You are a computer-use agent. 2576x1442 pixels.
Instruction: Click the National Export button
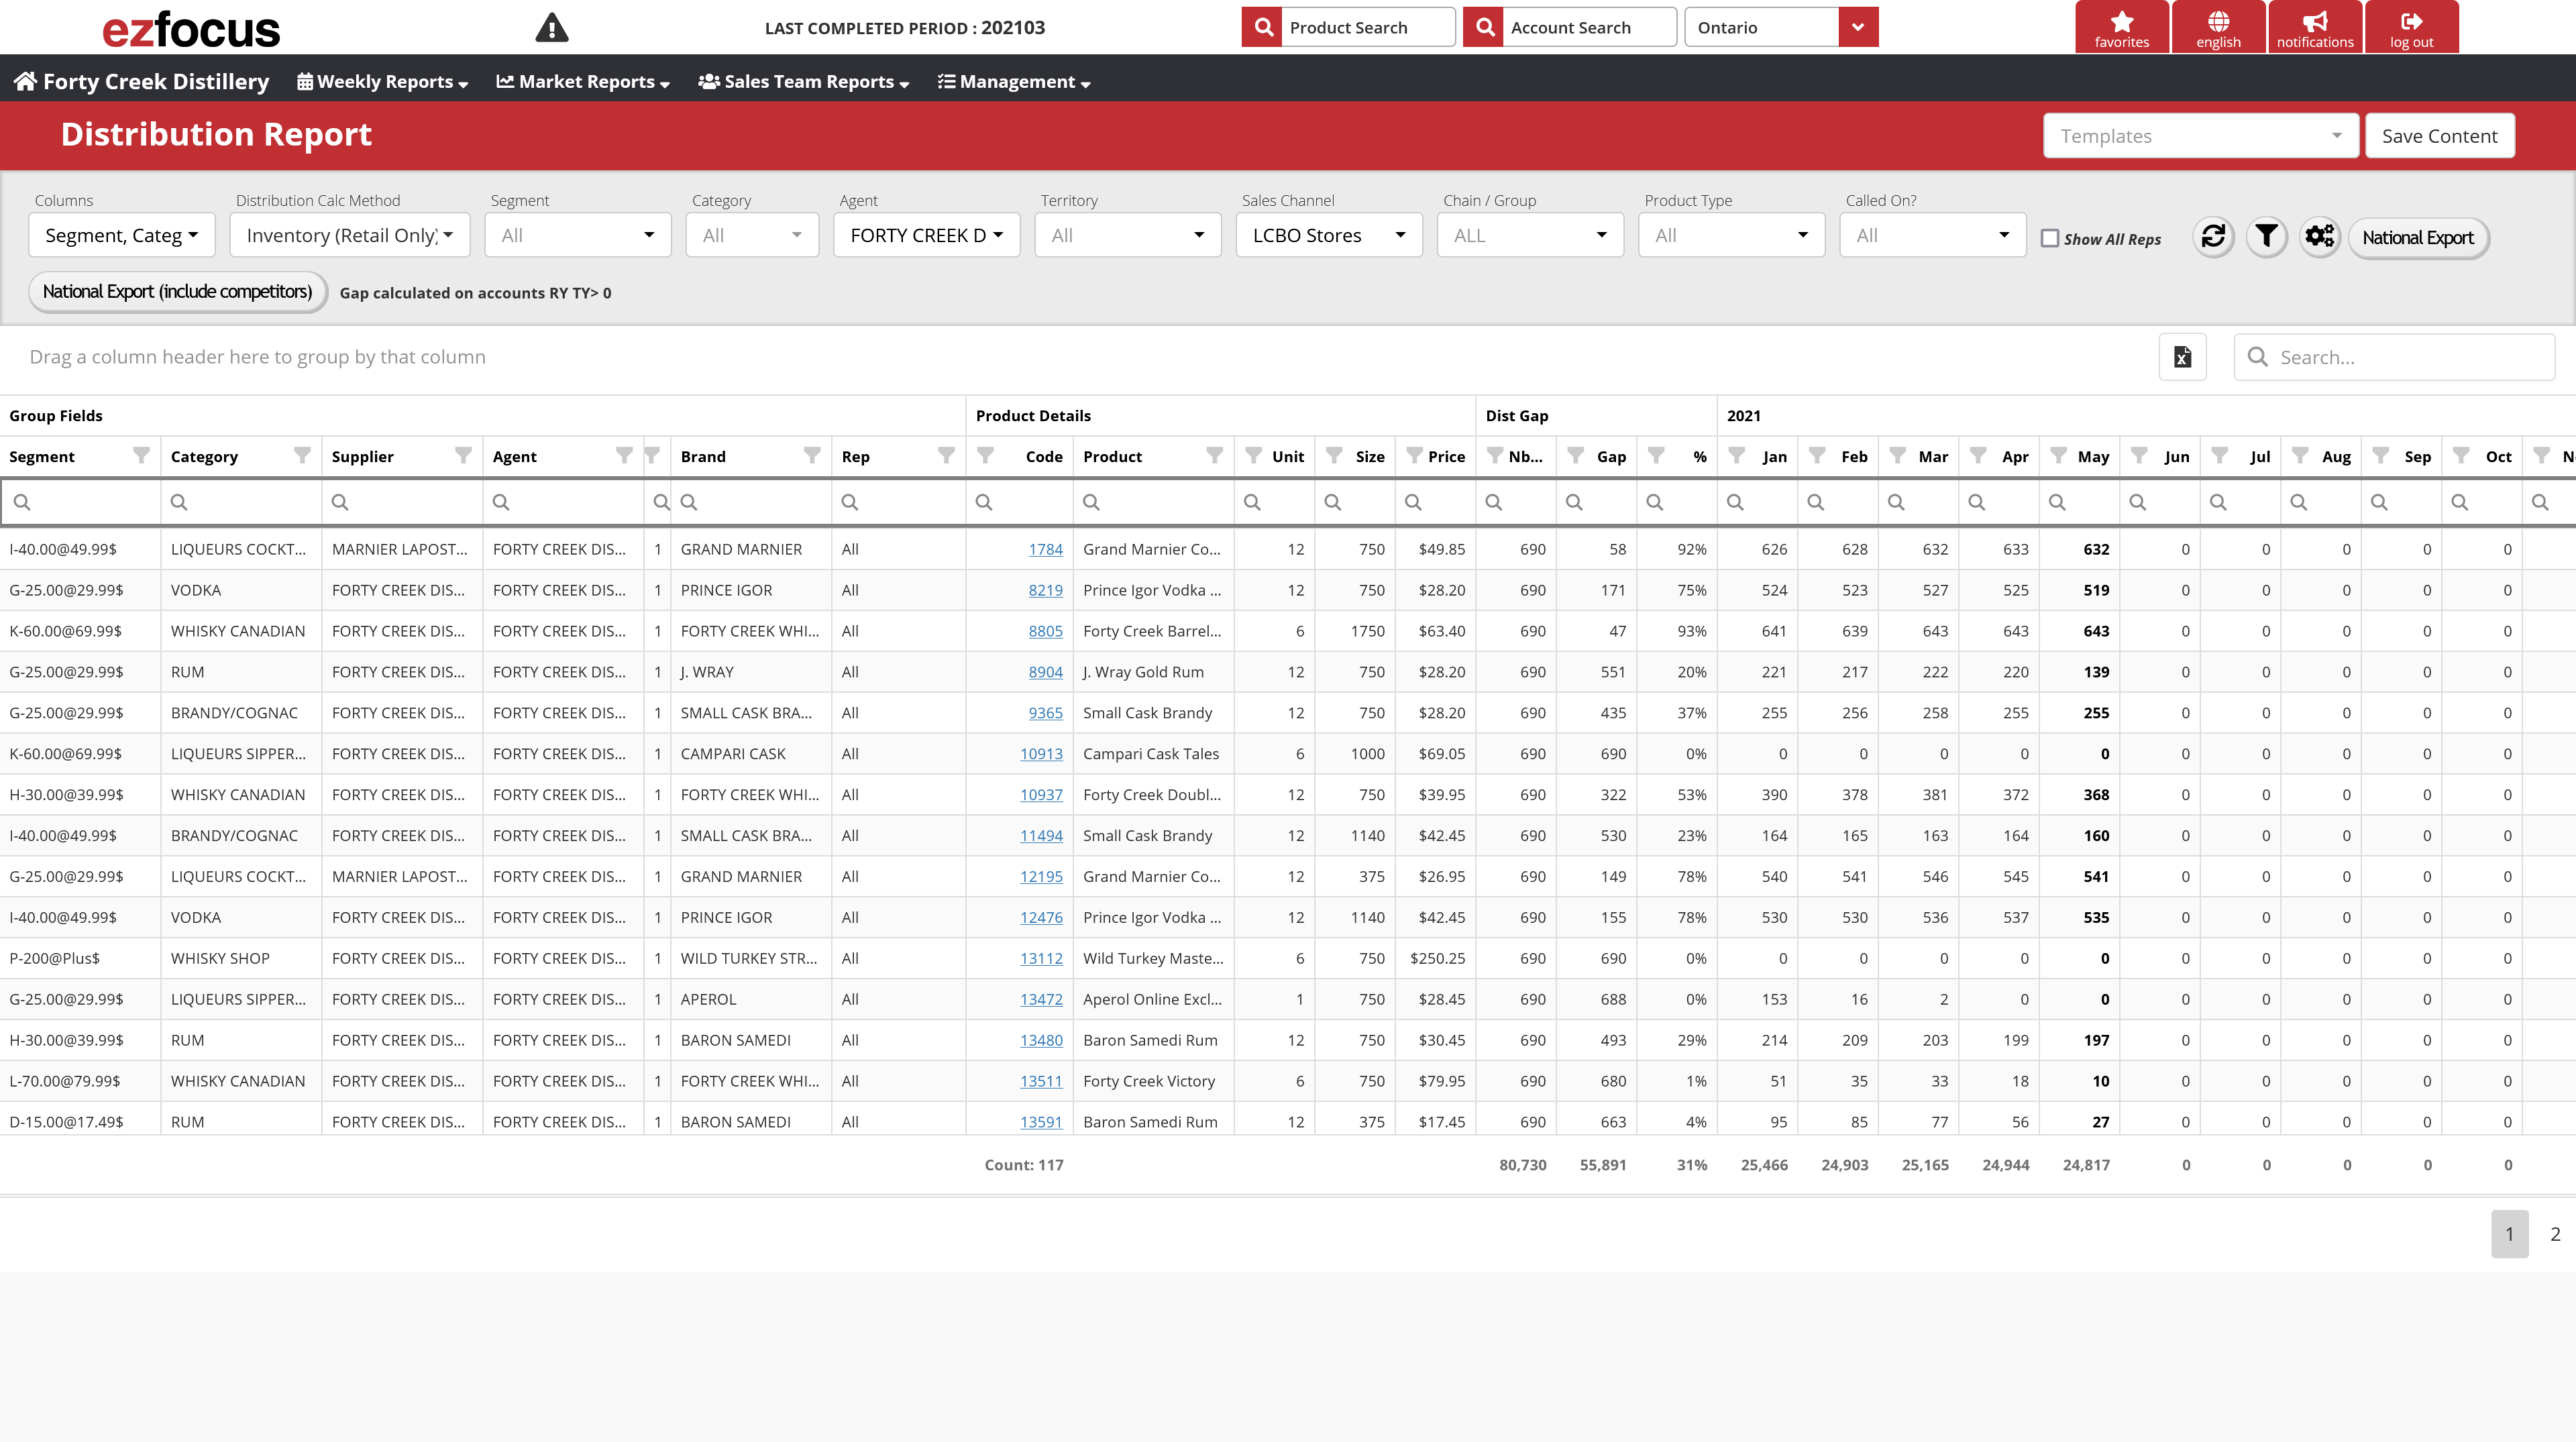(2418, 238)
